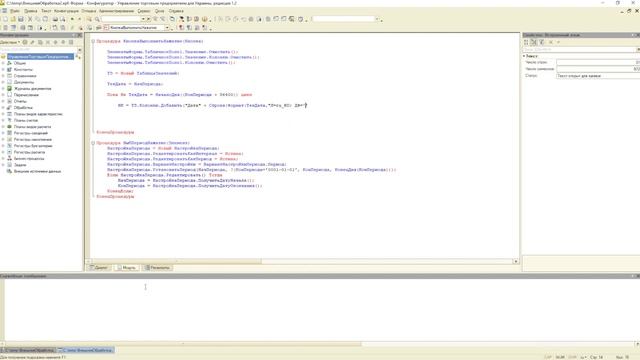
Task: Select the Обработки tree row
Action: pos(23,108)
